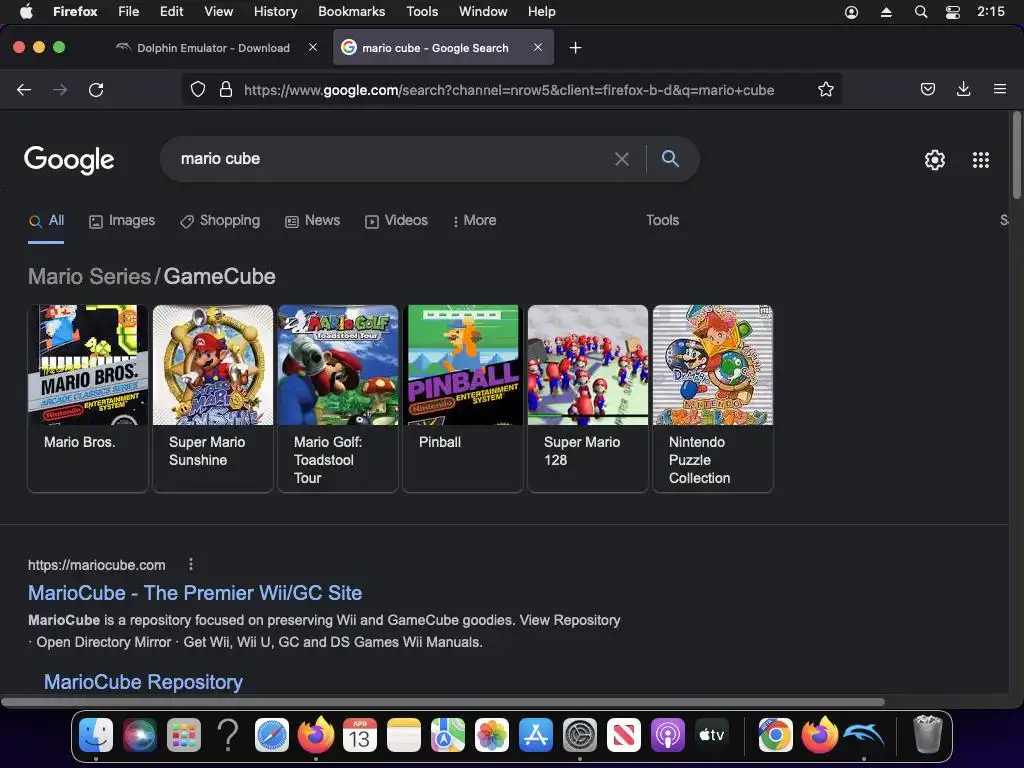This screenshot has width=1024, height=768.
Task: Open App Store from the Dock
Action: 536,735
